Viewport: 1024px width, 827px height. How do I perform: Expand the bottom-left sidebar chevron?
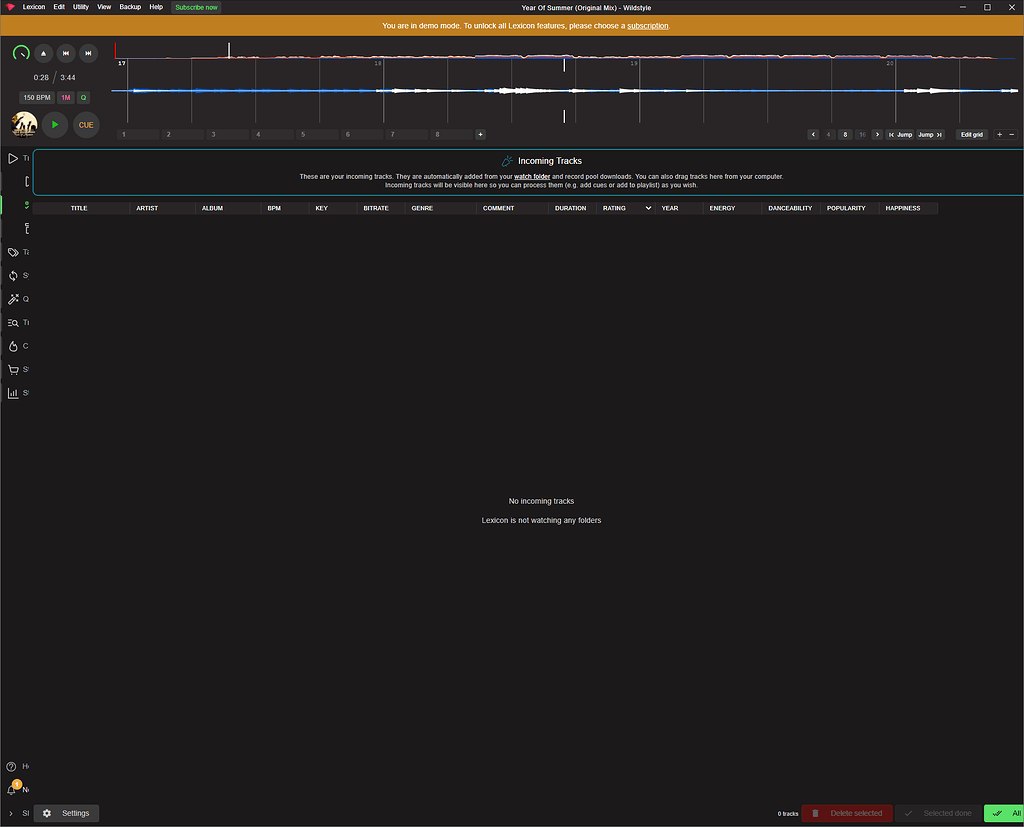[x=10, y=813]
